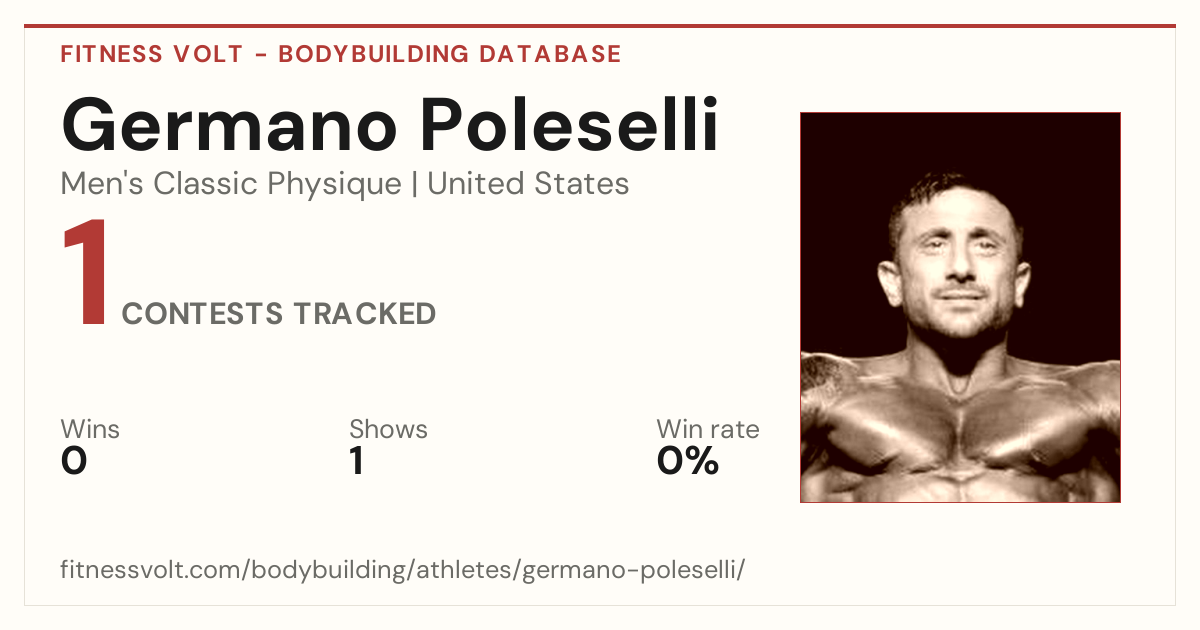
Task: Open the fitnessvolt.com athlete URL link
Action: pyautogui.click(x=403, y=571)
